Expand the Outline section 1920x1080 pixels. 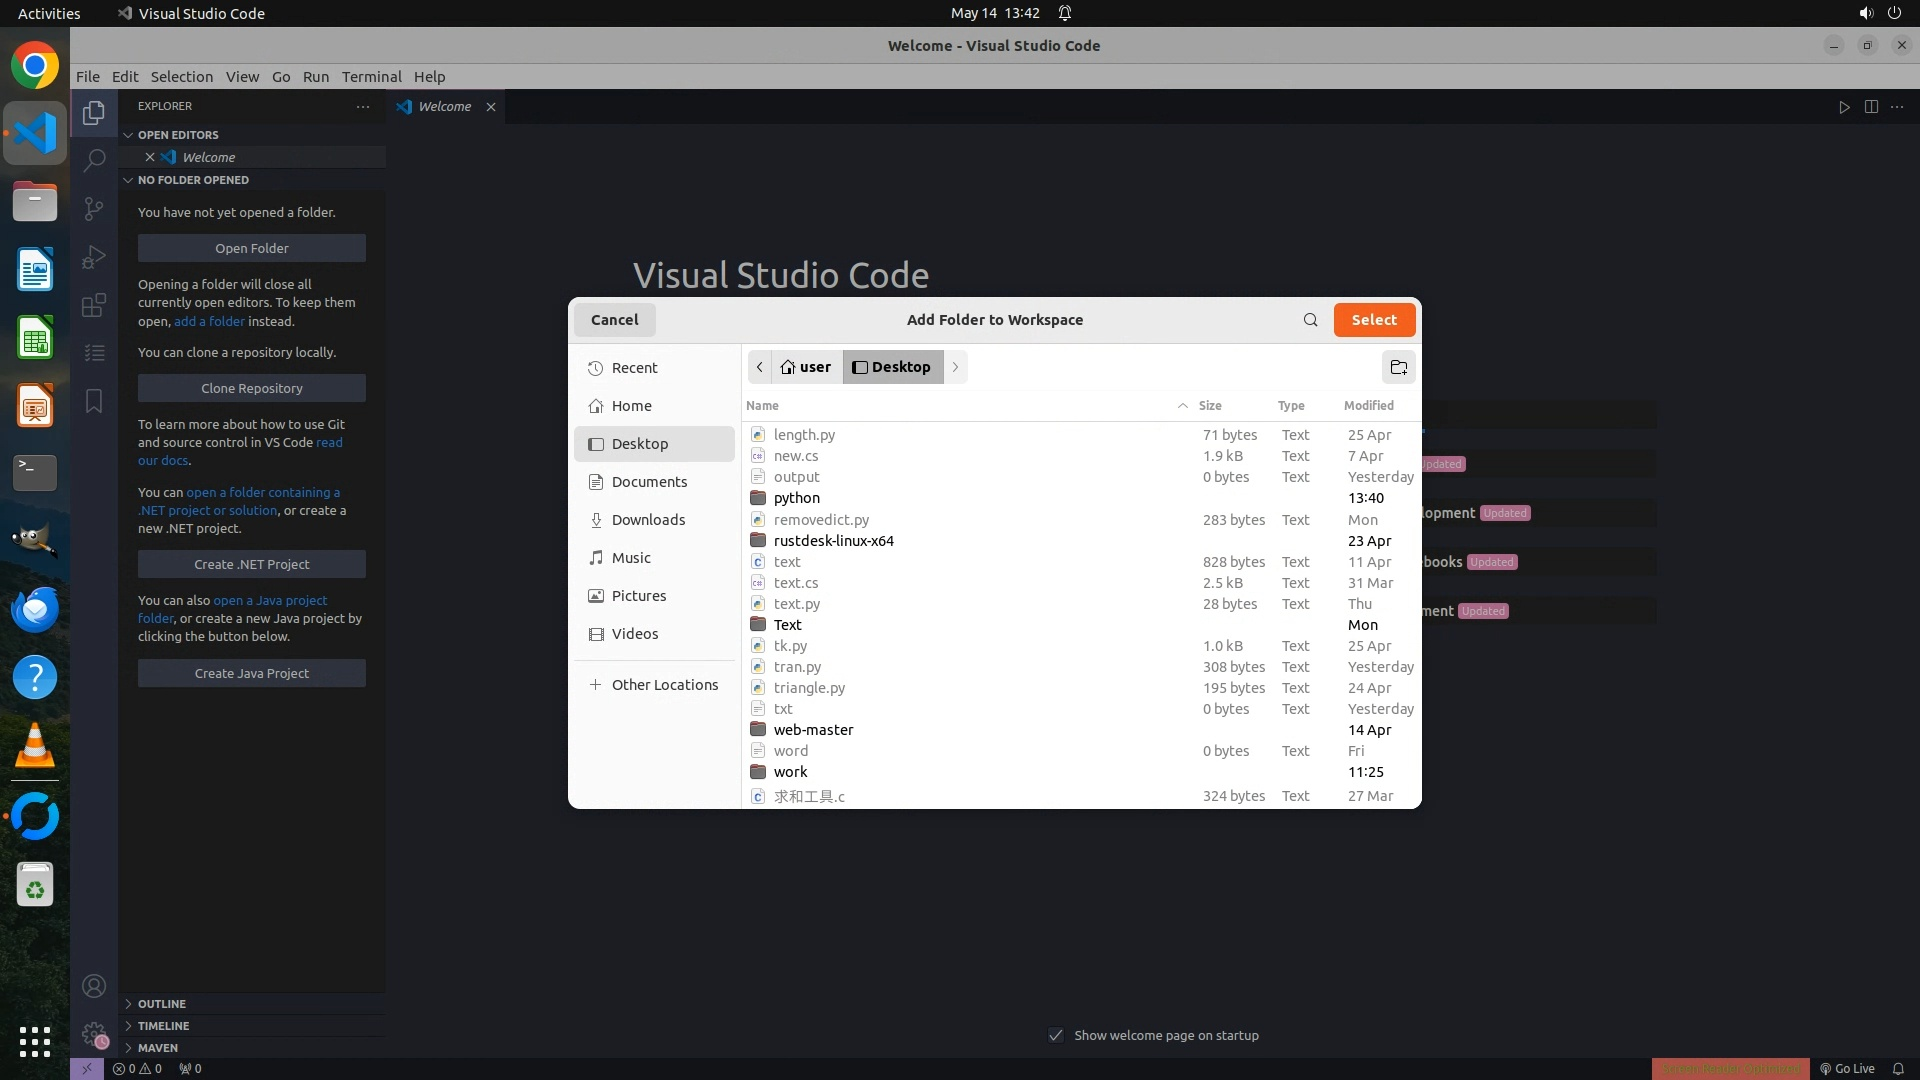point(161,1004)
